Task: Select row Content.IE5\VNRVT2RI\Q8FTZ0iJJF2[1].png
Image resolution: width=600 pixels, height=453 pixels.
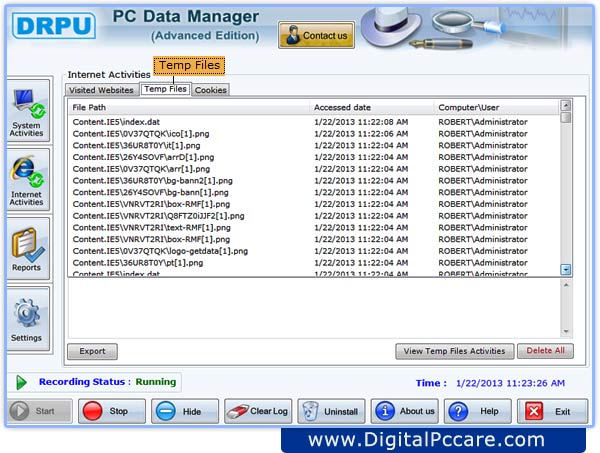Action: [314, 216]
